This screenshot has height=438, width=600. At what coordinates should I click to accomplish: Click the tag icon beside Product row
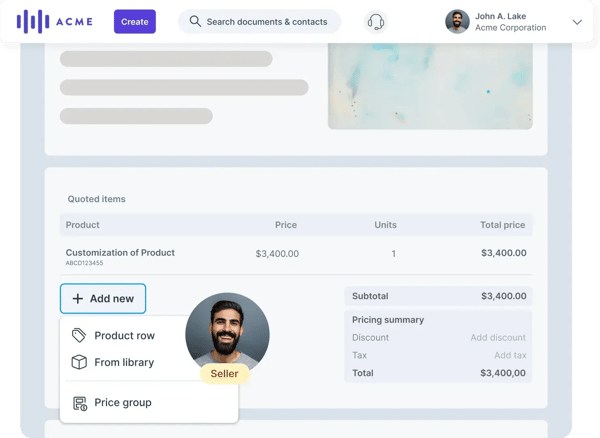click(79, 336)
